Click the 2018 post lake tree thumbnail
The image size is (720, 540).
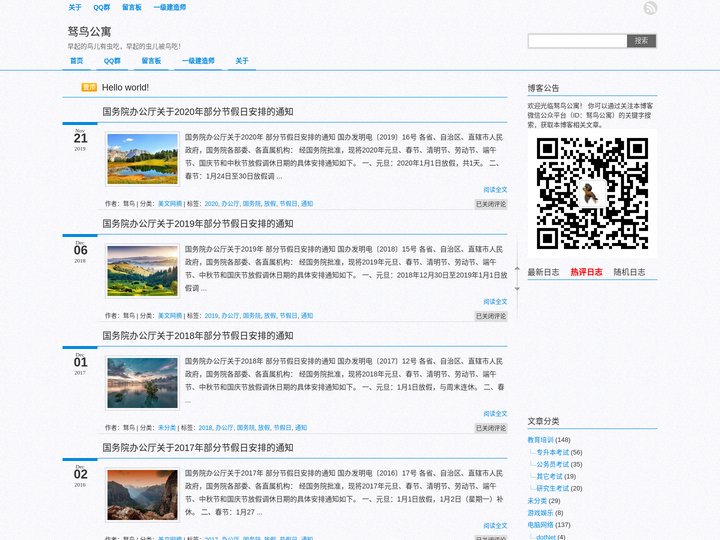142,383
